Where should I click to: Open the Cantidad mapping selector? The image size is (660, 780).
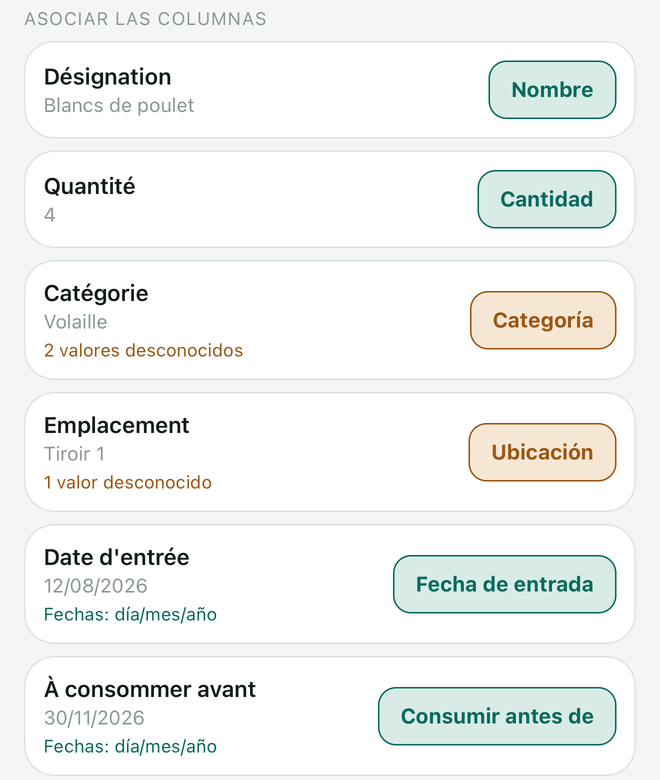click(547, 199)
